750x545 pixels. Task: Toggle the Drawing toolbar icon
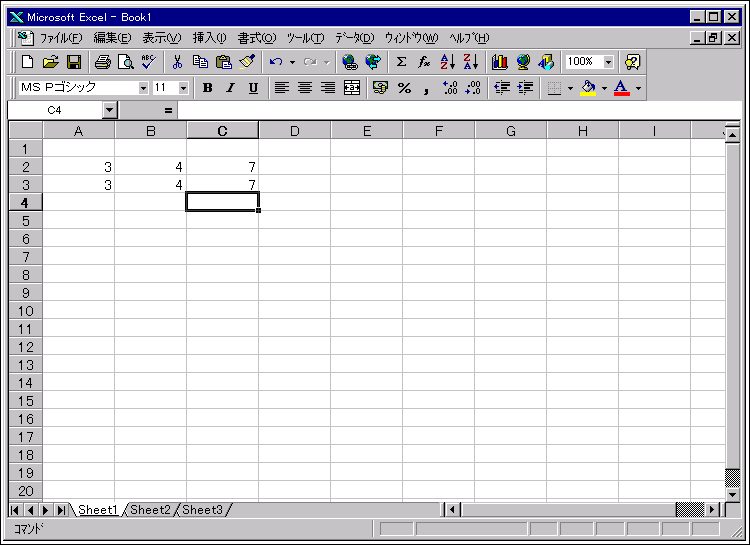[x=546, y=62]
